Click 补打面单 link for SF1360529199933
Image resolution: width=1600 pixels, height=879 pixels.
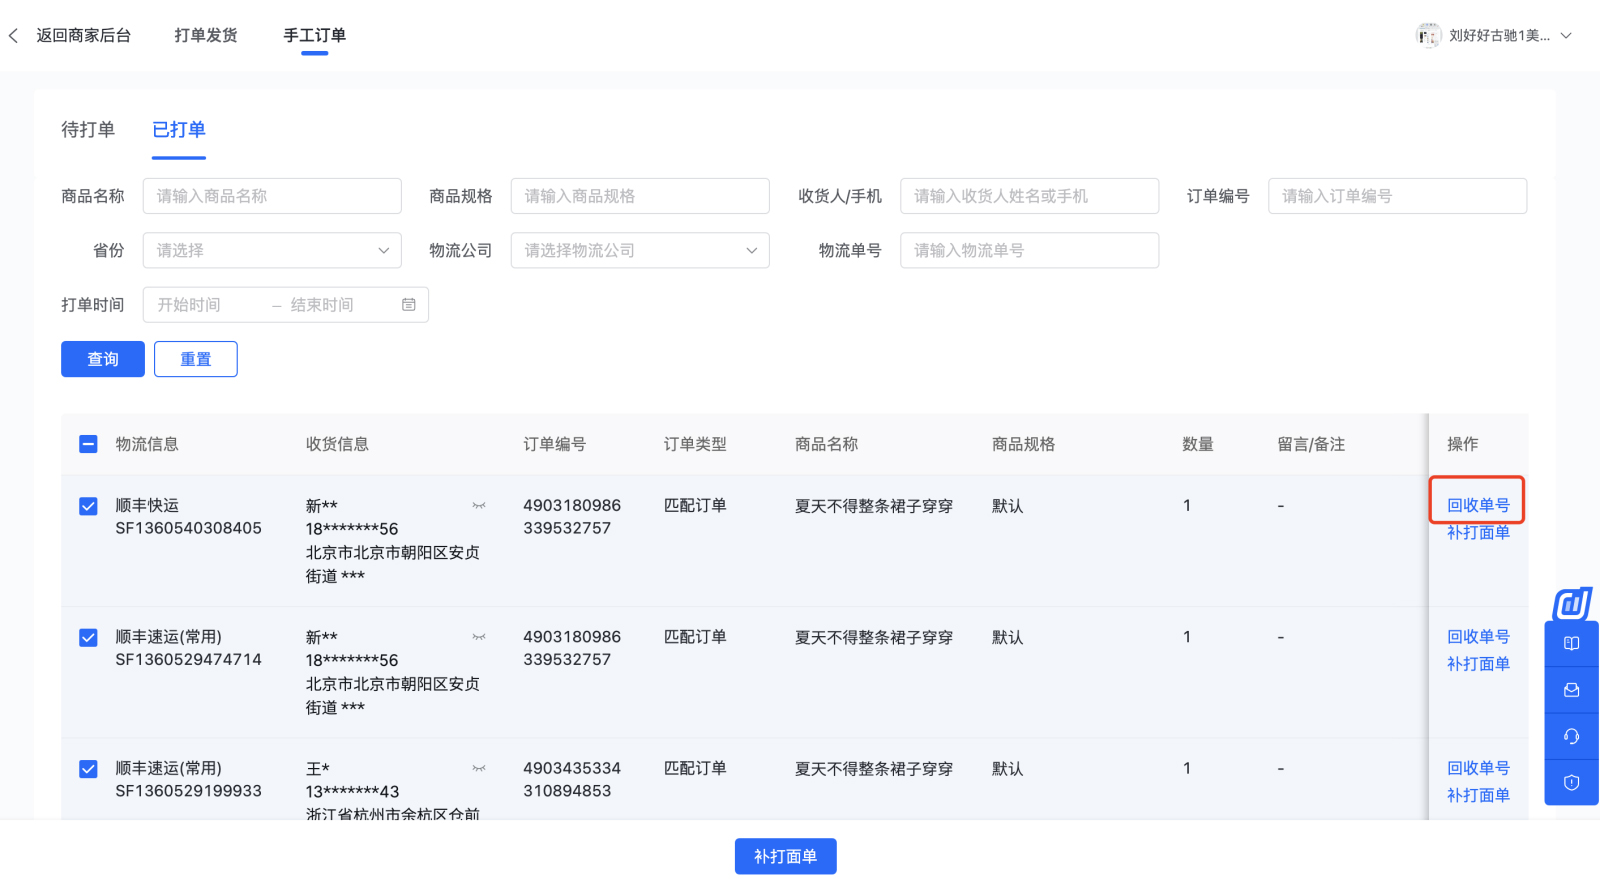1478,795
